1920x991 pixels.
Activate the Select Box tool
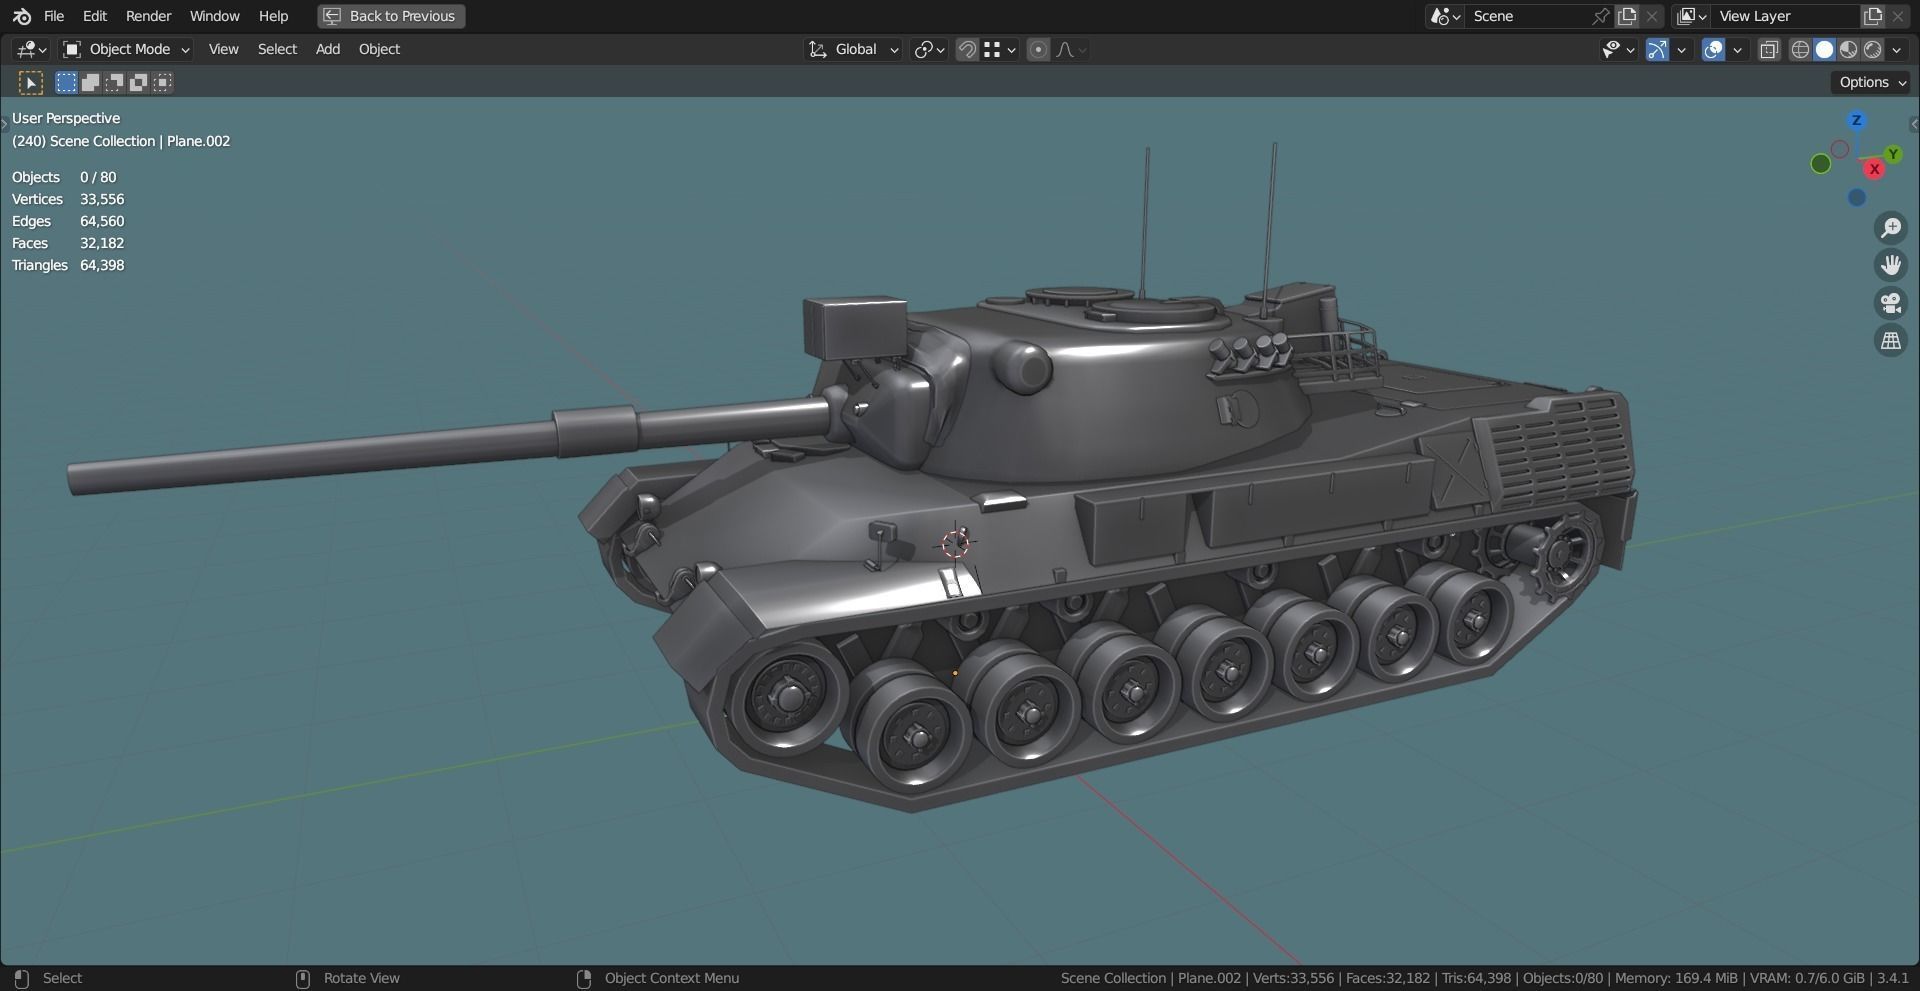tap(66, 82)
